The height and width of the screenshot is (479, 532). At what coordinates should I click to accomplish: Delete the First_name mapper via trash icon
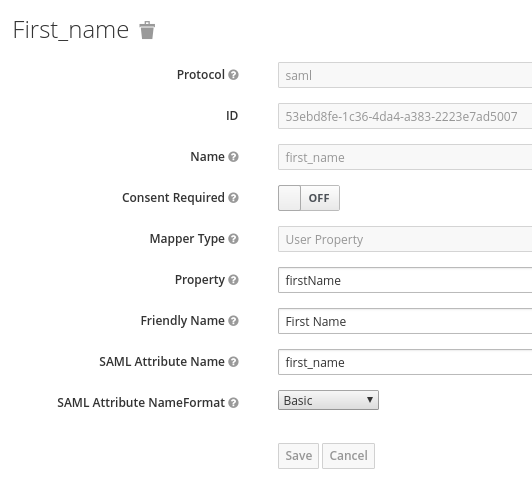[147, 30]
